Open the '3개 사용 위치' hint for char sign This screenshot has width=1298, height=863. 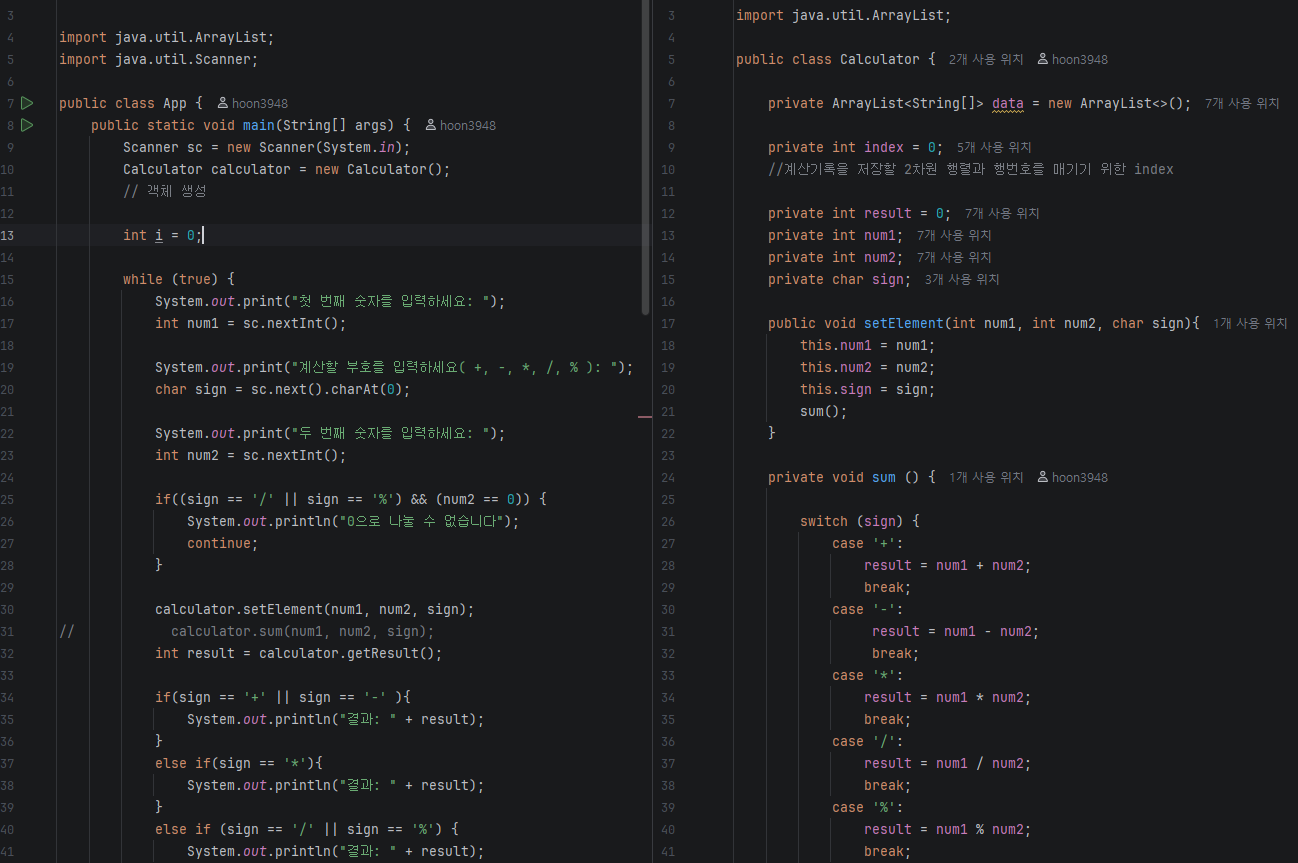[962, 279]
